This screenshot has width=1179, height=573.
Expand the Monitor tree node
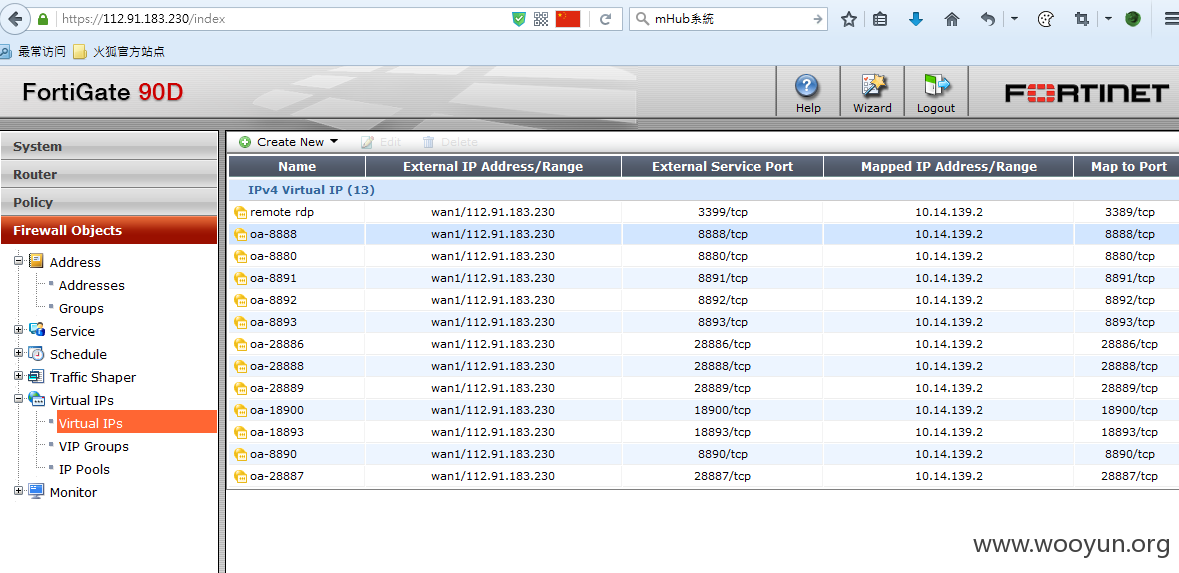(18, 490)
